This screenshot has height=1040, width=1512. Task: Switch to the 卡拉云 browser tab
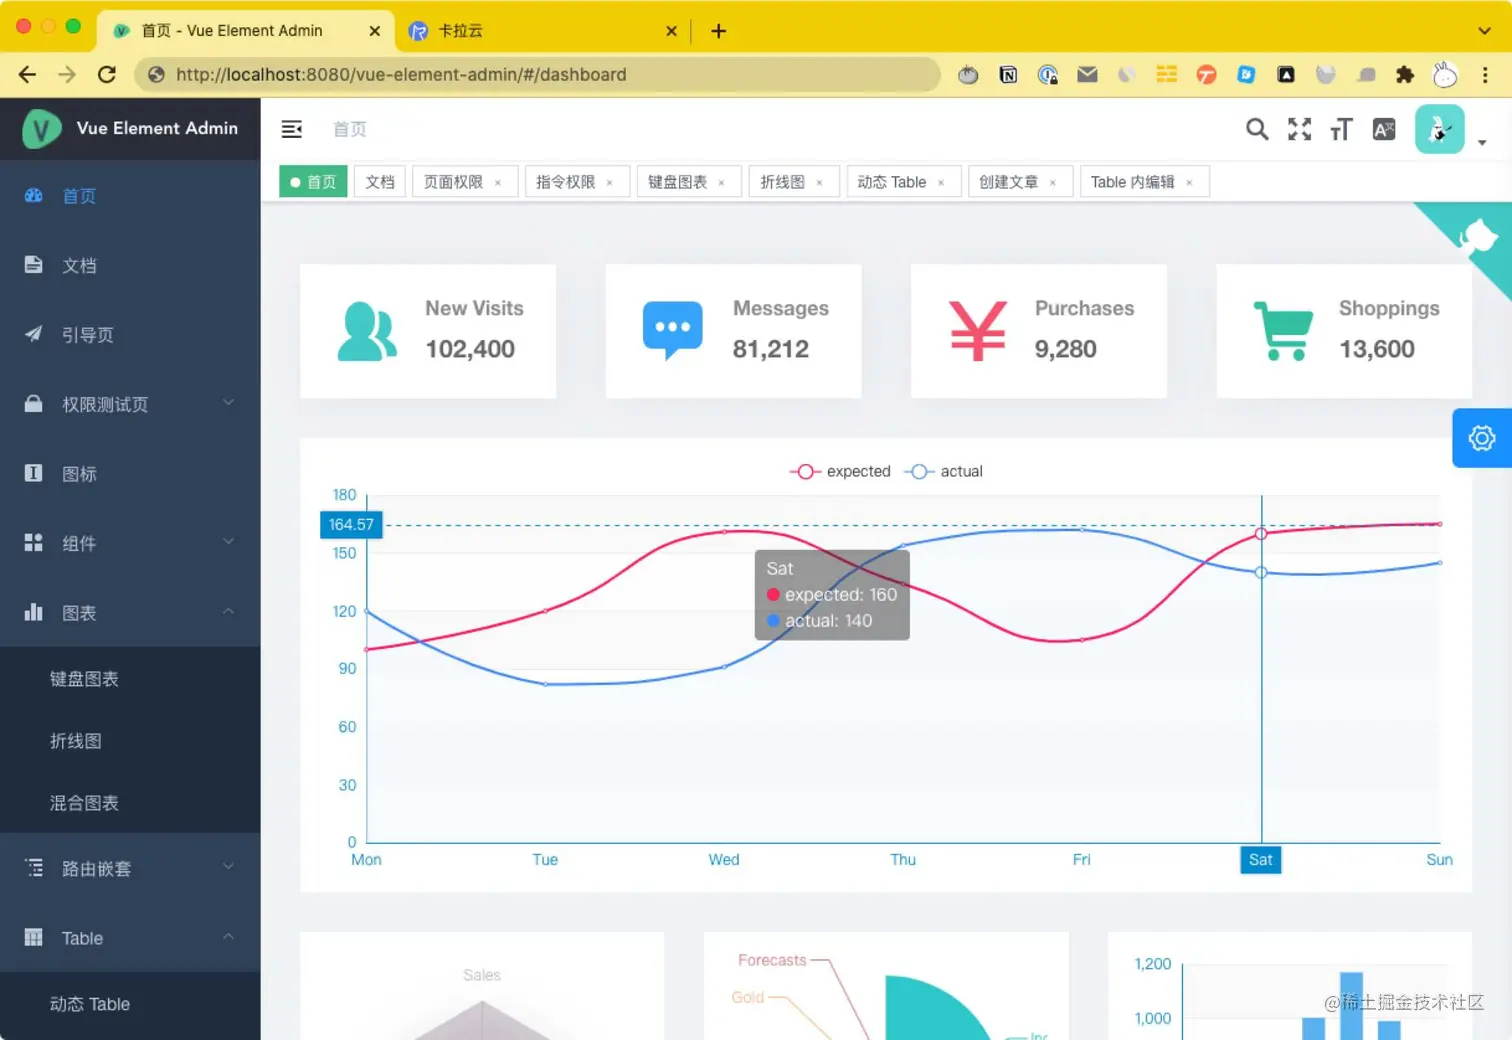click(543, 30)
